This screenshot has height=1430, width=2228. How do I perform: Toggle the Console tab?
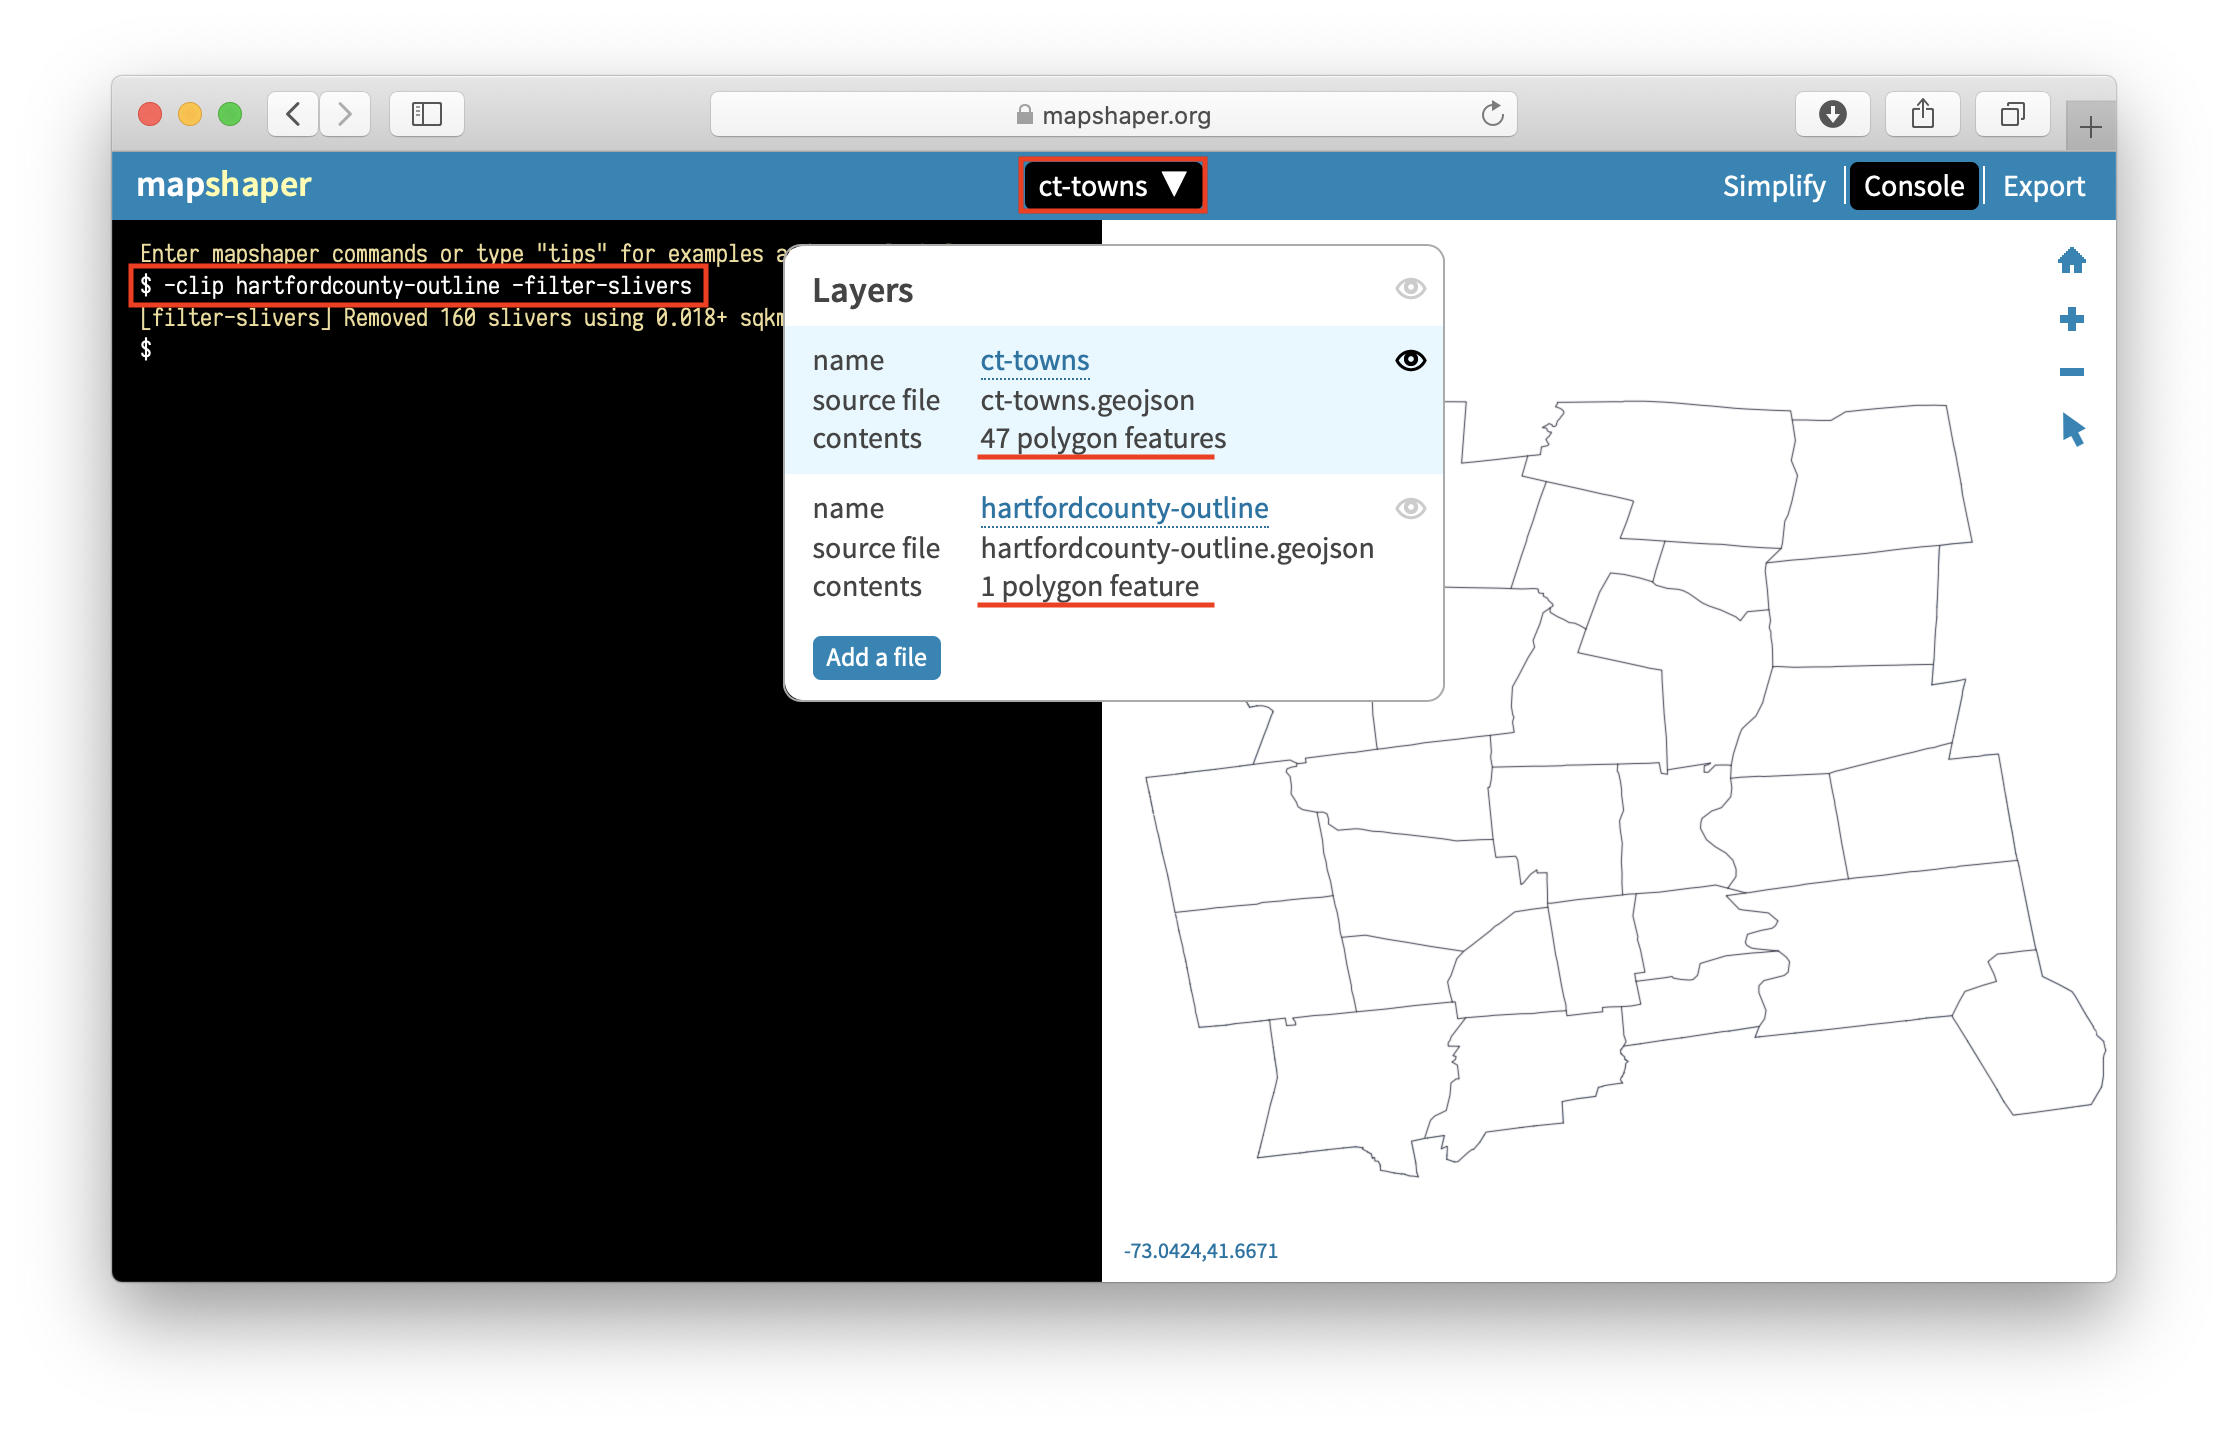(1914, 186)
